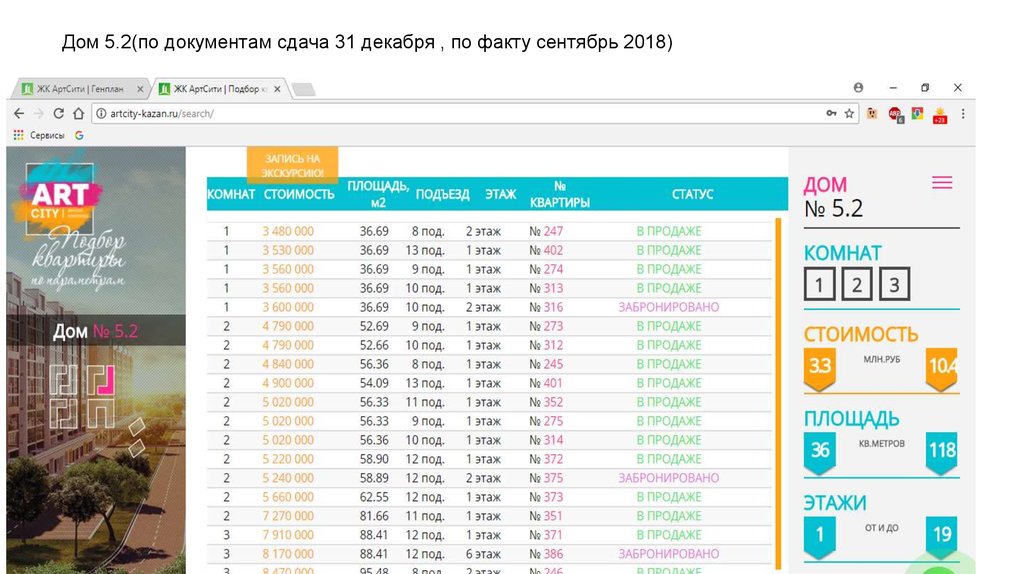1024x574 pixels.
Task: Open the Сервисы apps shortcut
Action: 39,135
